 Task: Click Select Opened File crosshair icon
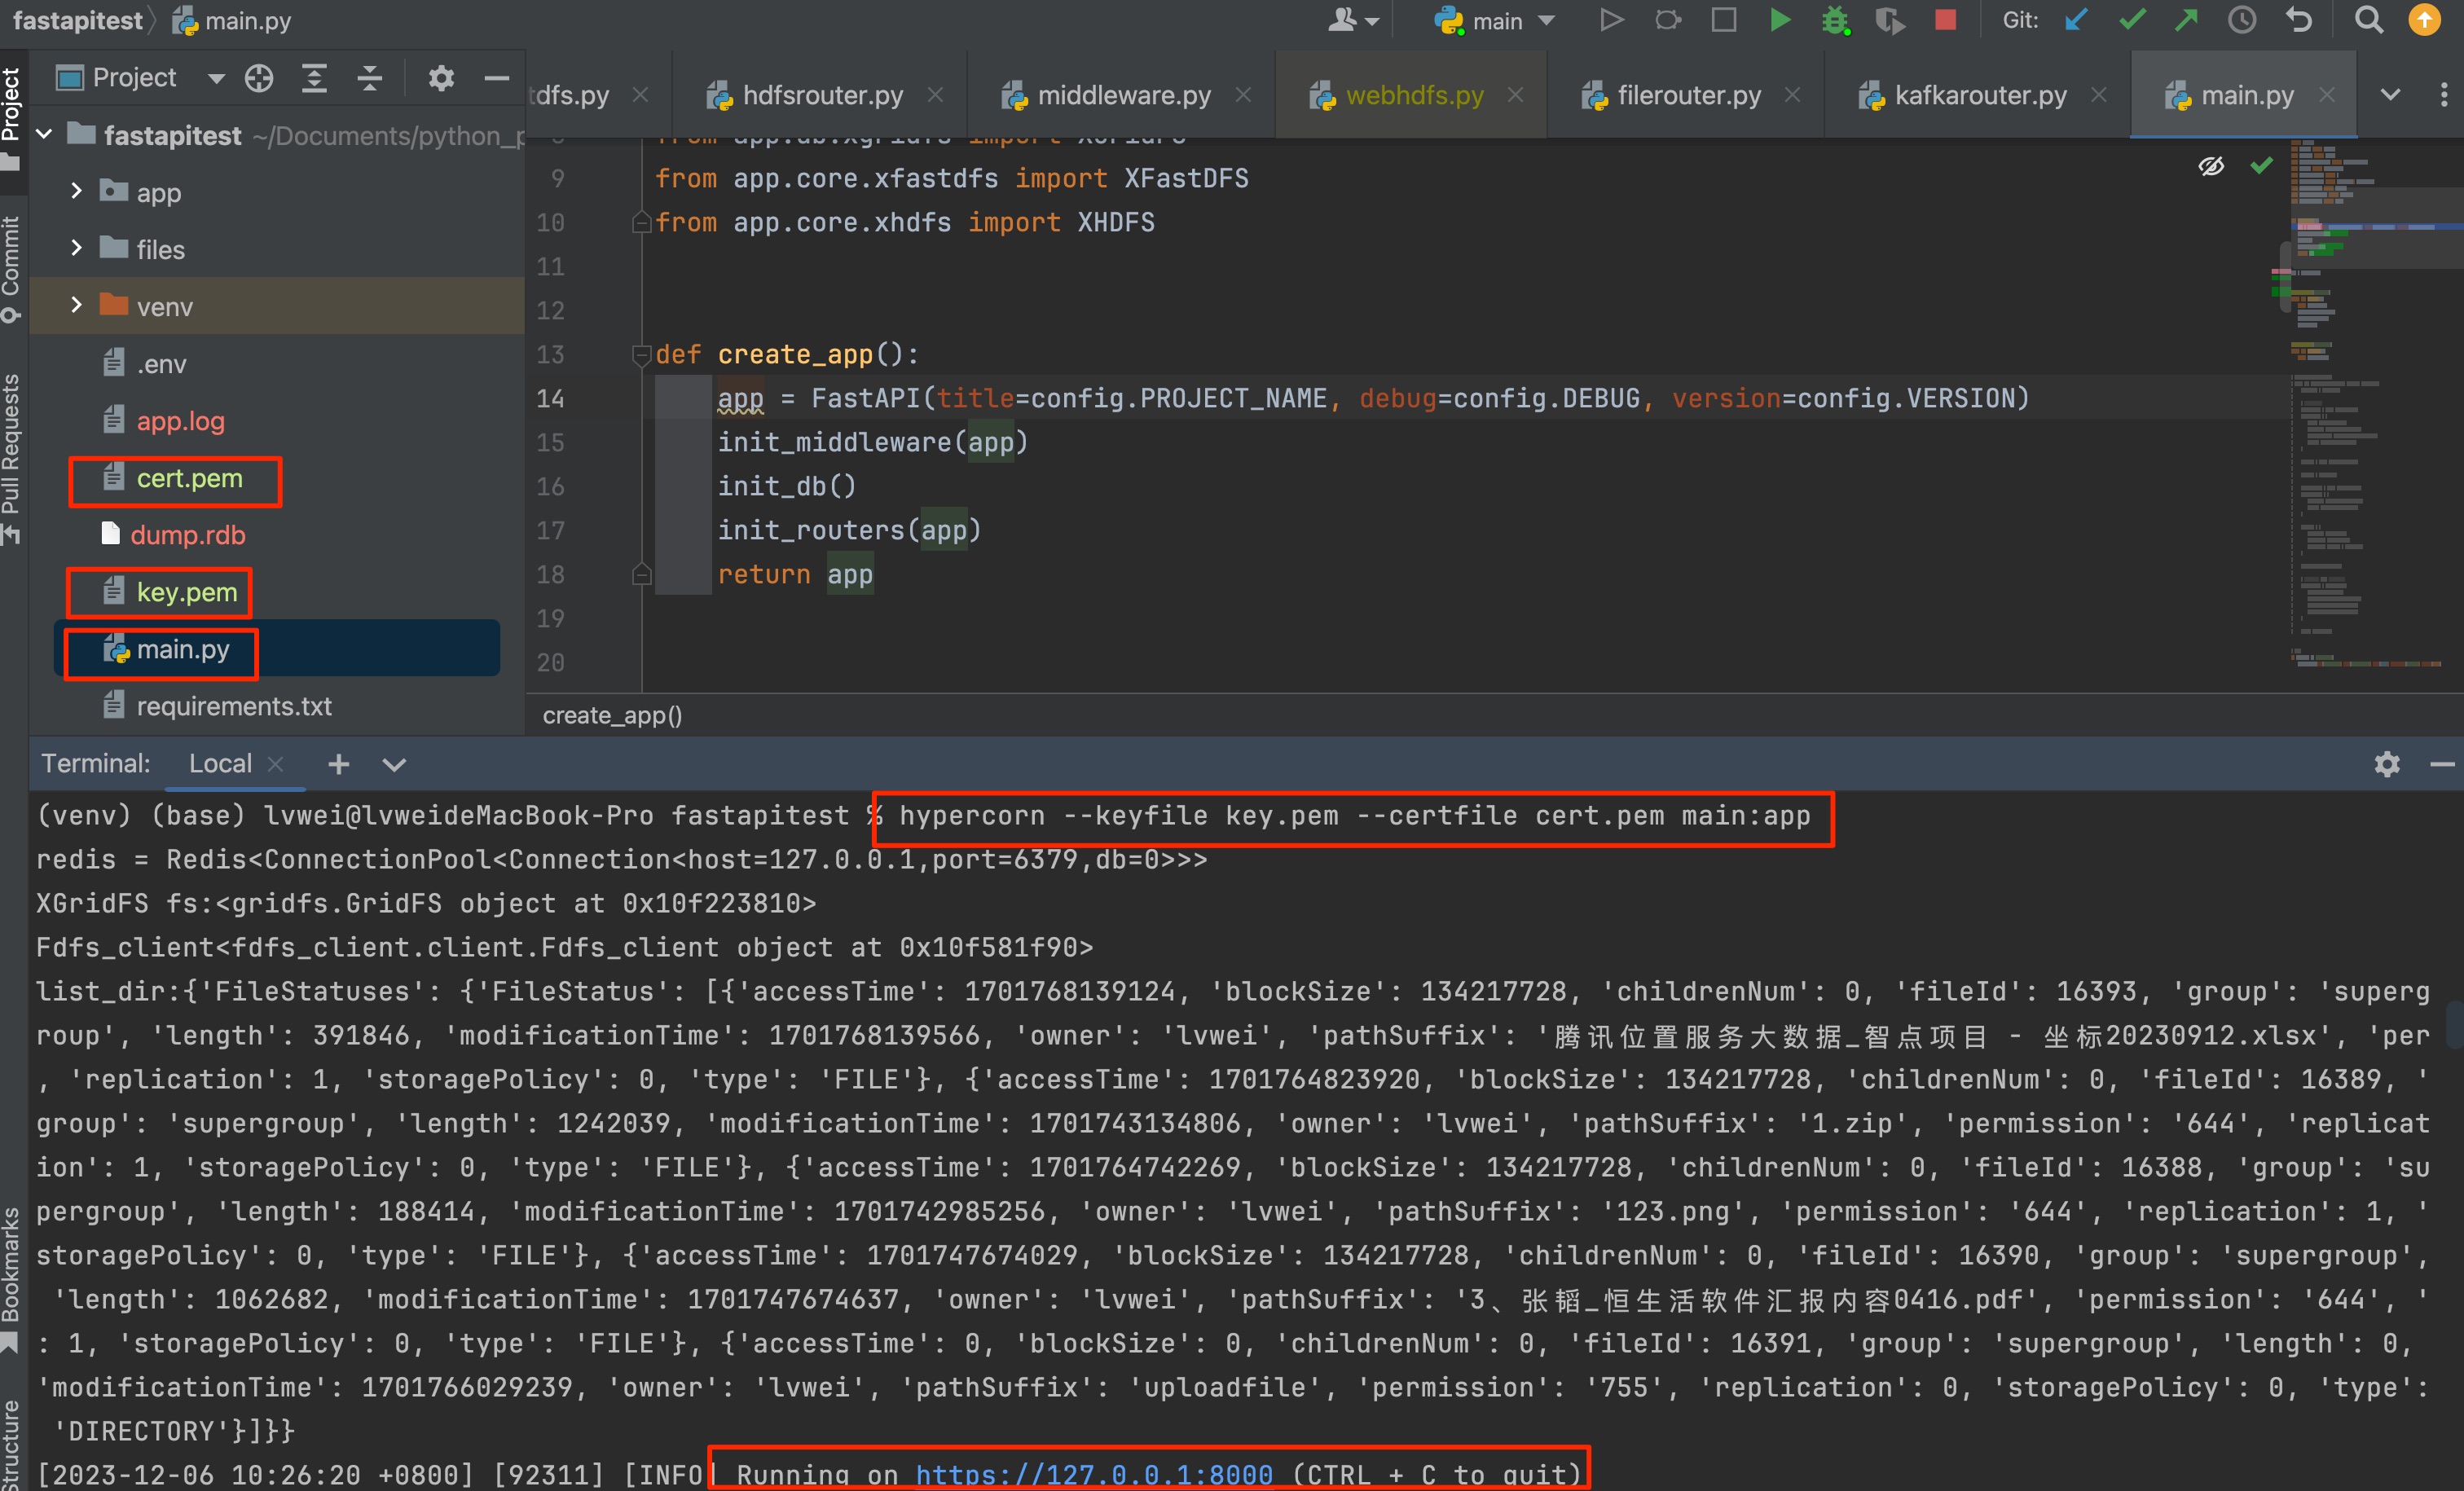pyautogui.click(x=259, y=78)
